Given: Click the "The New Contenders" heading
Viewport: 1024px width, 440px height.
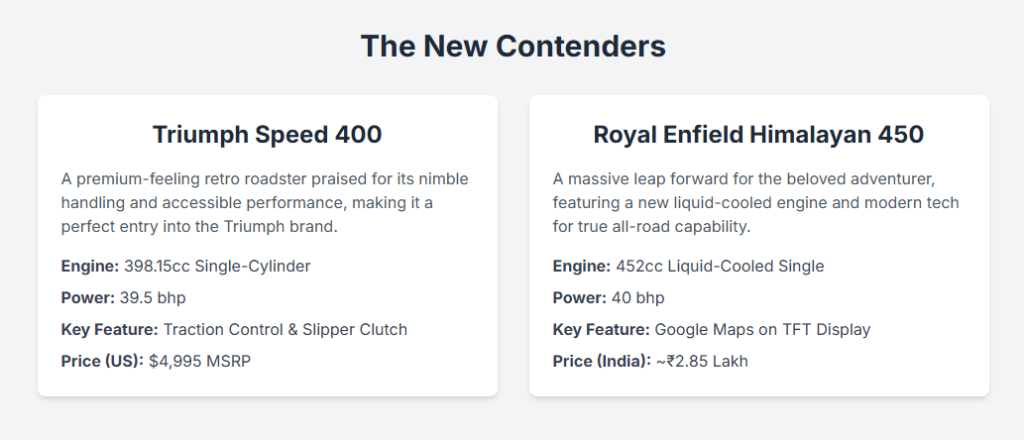Looking at the screenshot, I should click(512, 46).
